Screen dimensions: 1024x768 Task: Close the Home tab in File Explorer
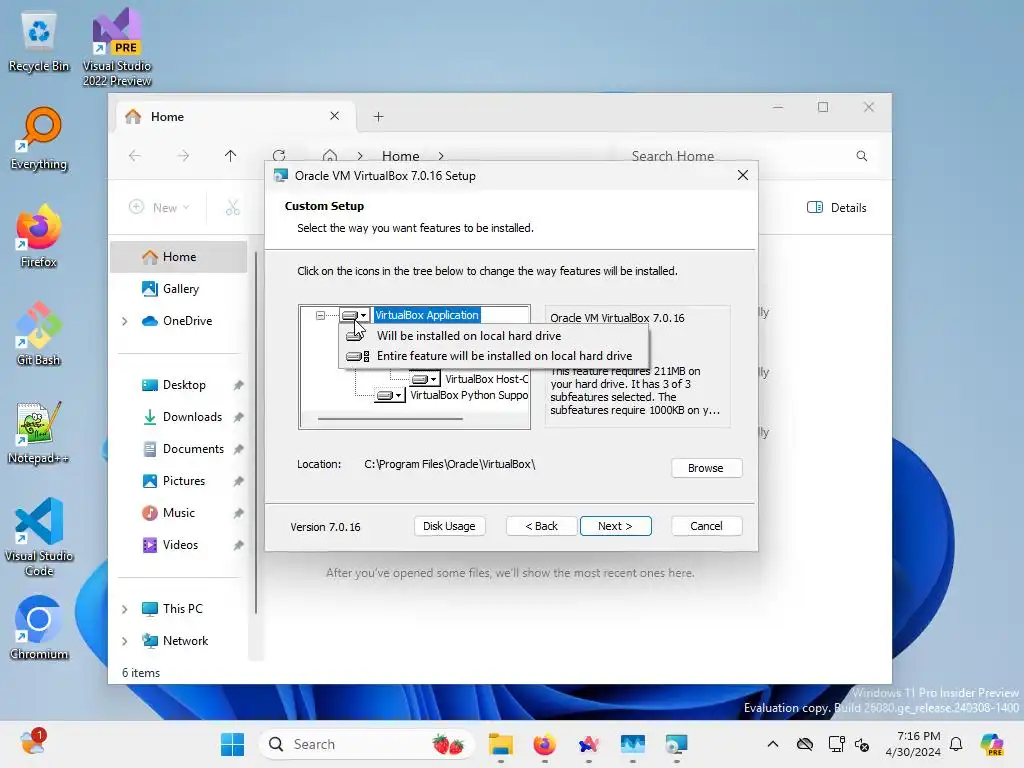(334, 116)
